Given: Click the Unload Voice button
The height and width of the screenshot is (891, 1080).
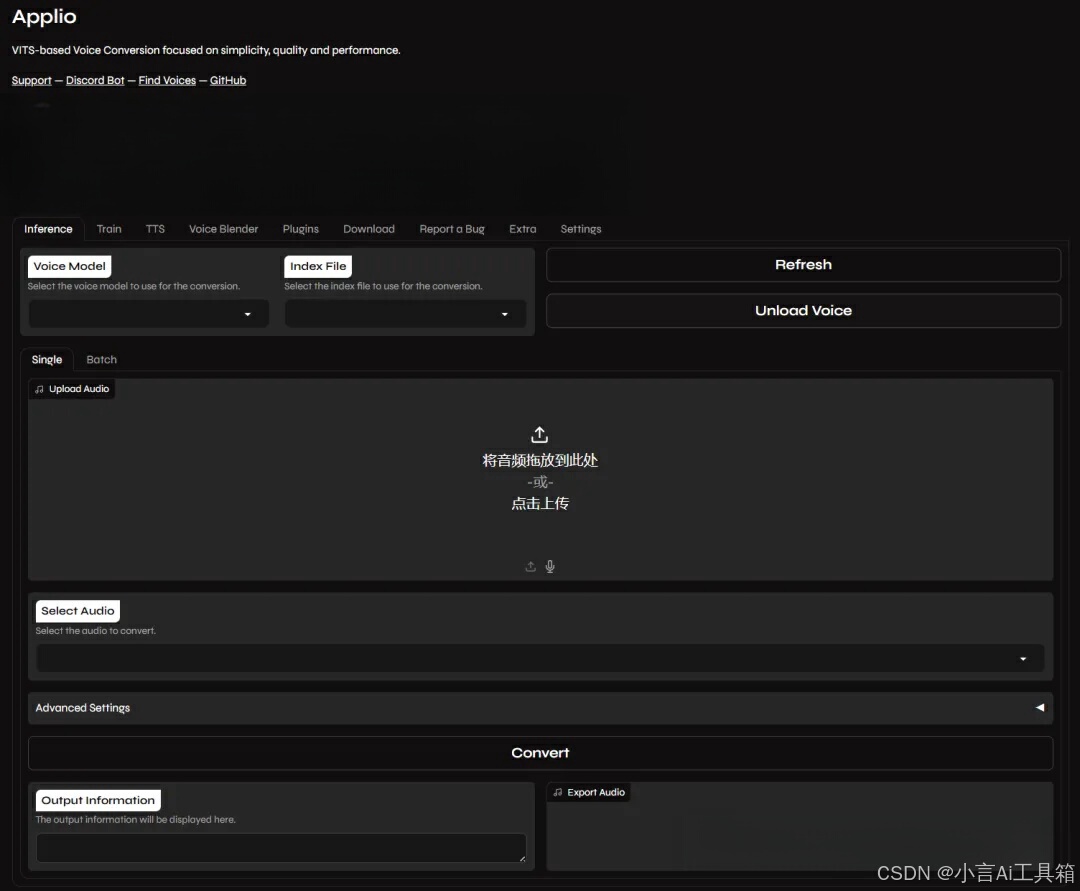Looking at the screenshot, I should pos(803,311).
